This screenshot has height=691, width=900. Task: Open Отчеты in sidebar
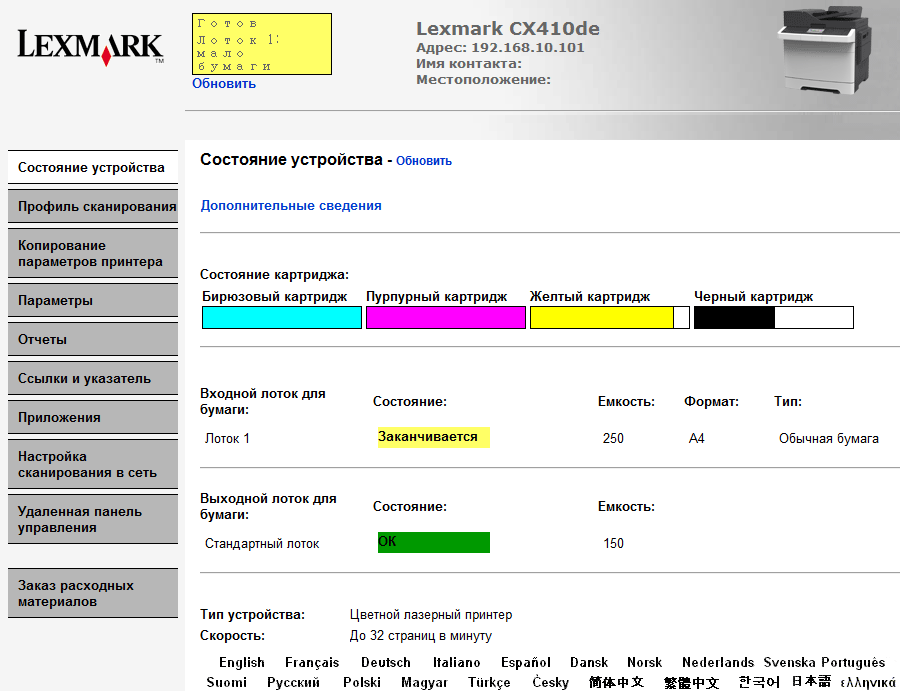coord(93,340)
